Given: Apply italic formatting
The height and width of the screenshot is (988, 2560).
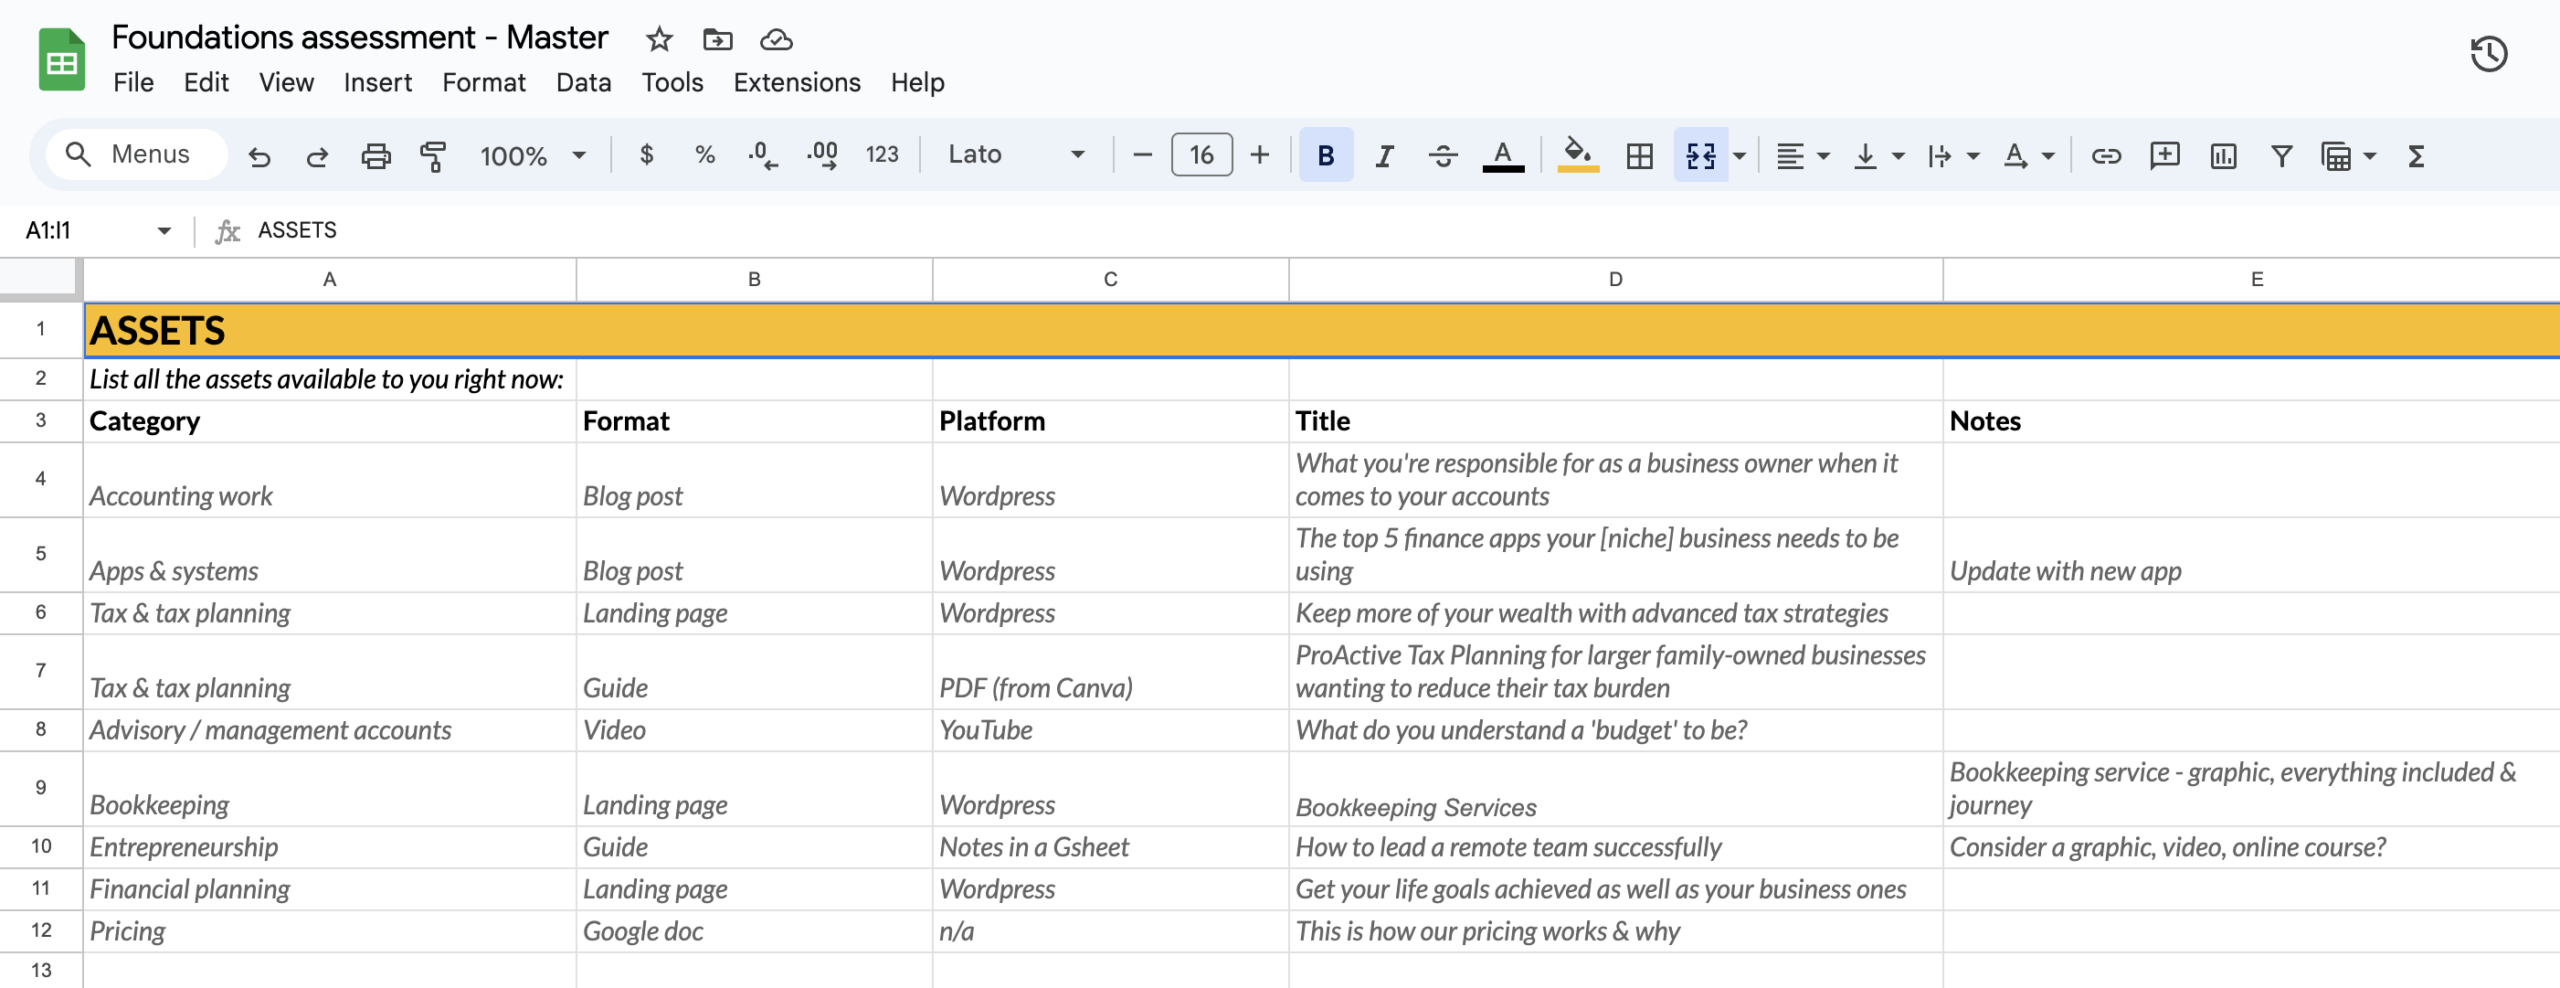Looking at the screenshot, I should (1384, 155).
